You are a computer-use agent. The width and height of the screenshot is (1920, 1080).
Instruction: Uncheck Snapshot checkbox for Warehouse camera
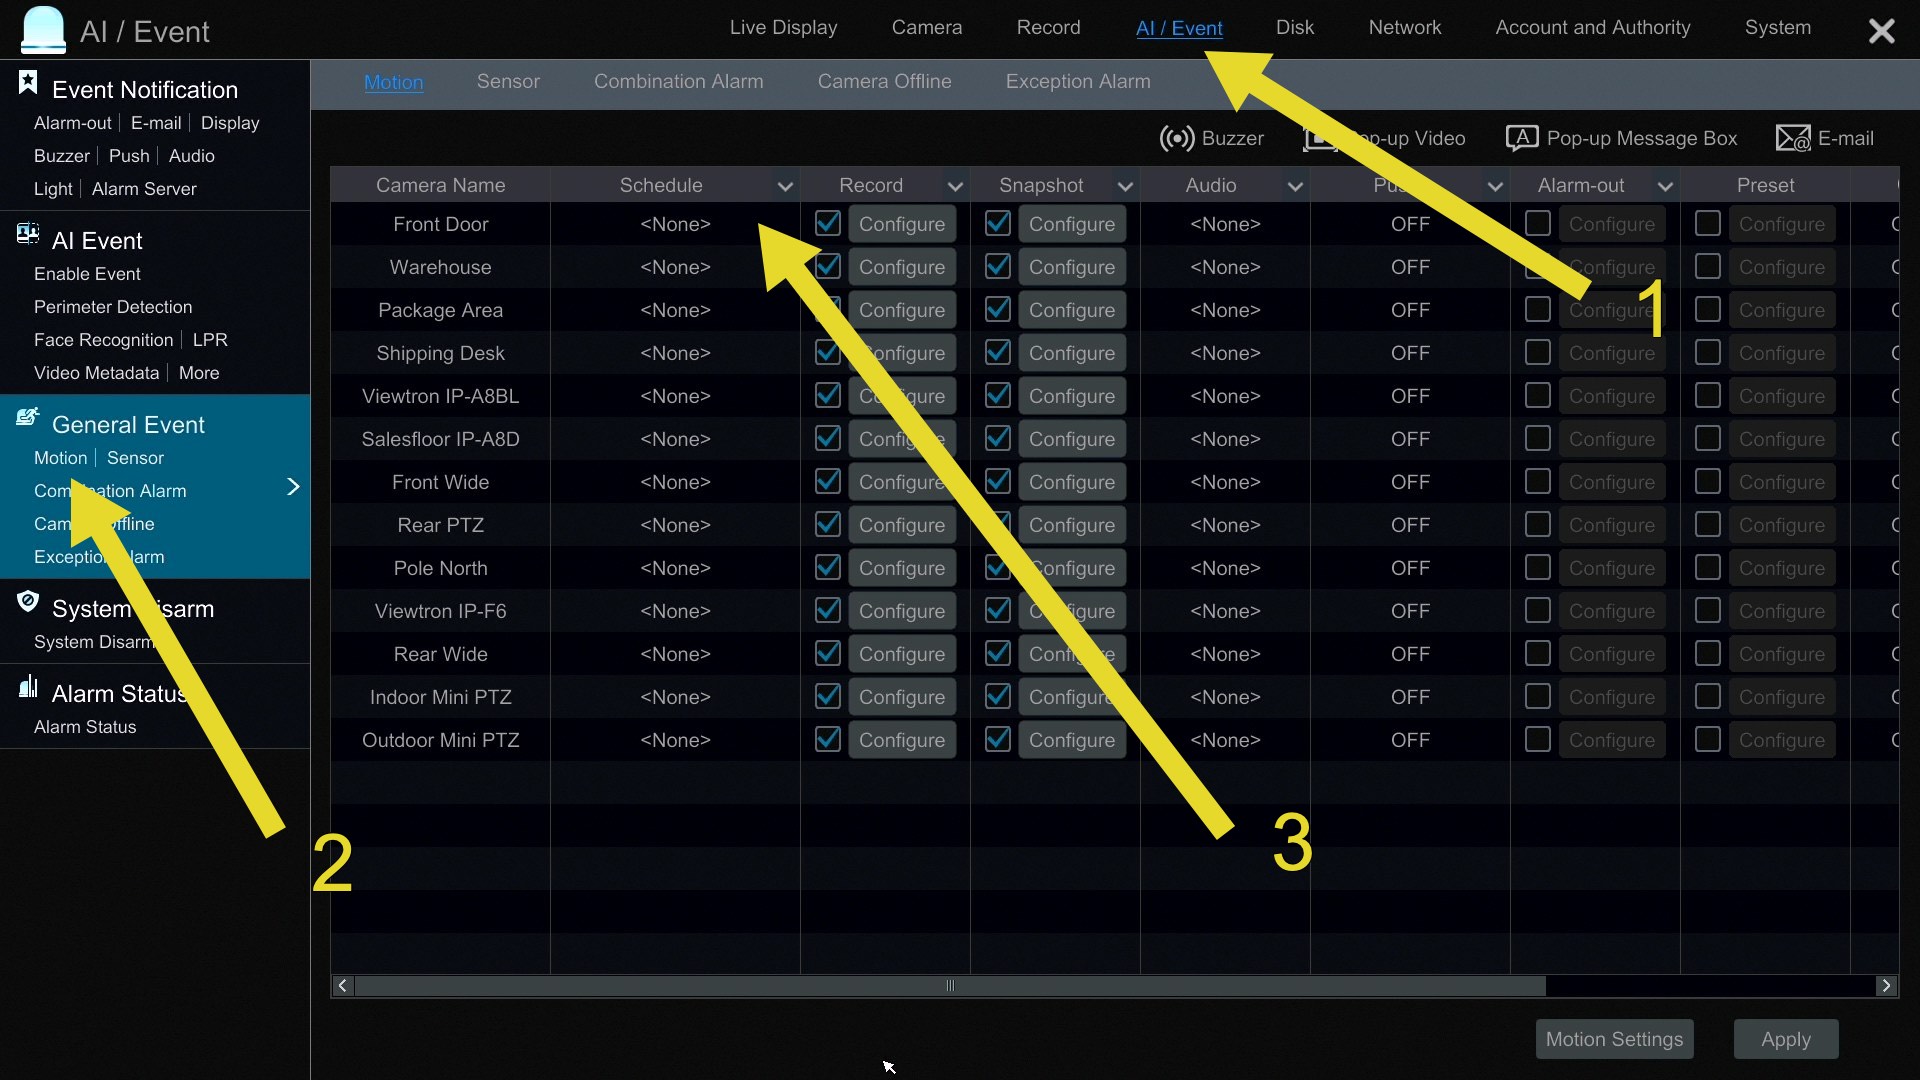coord(997,266)
